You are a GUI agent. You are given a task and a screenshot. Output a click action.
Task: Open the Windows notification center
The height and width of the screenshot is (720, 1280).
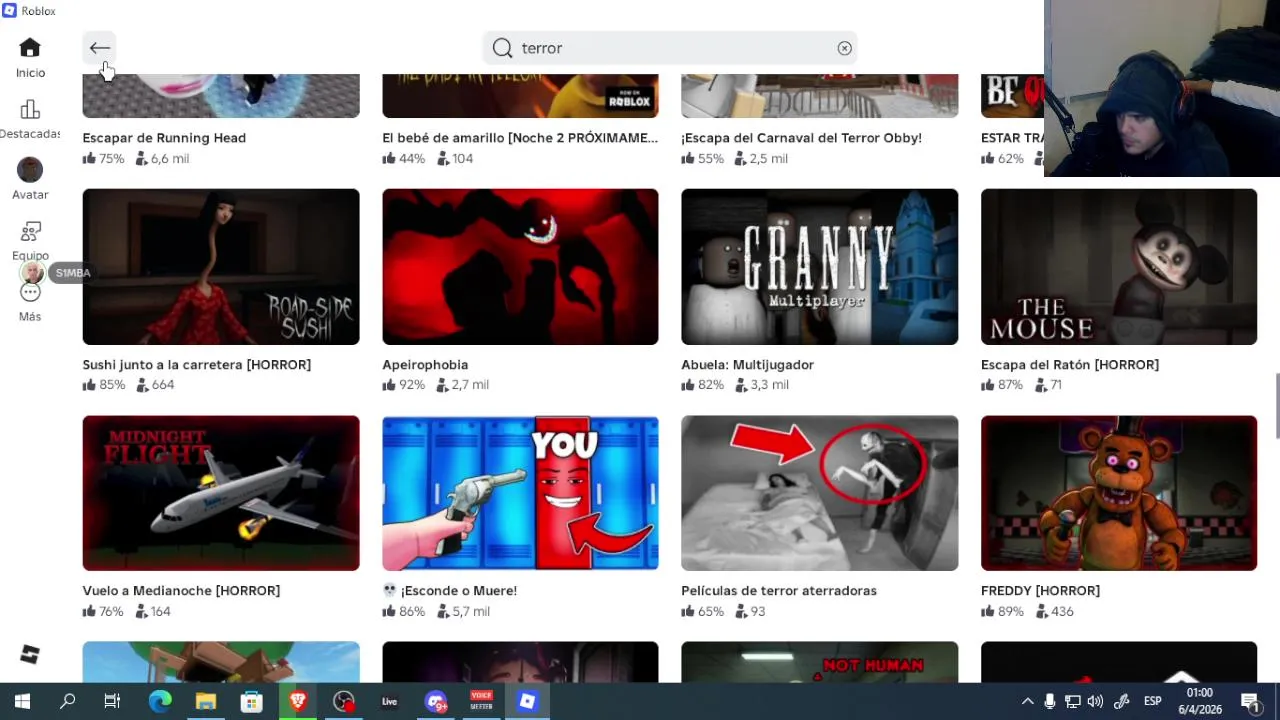tap(1250, 702)
